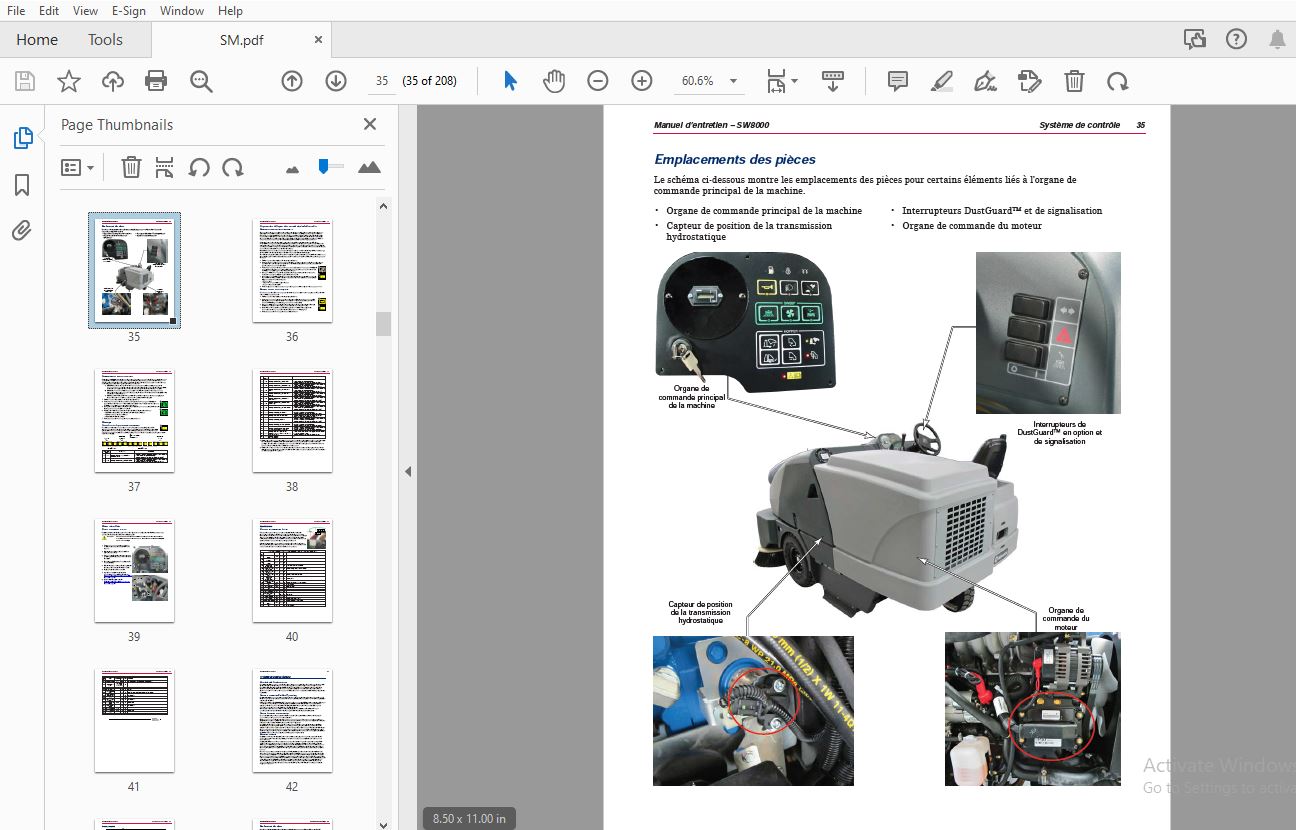Open the Attachments paperclip panel
Viewport: 1296px width, 830px height.
pyautogui.click(x=22, y=231)
